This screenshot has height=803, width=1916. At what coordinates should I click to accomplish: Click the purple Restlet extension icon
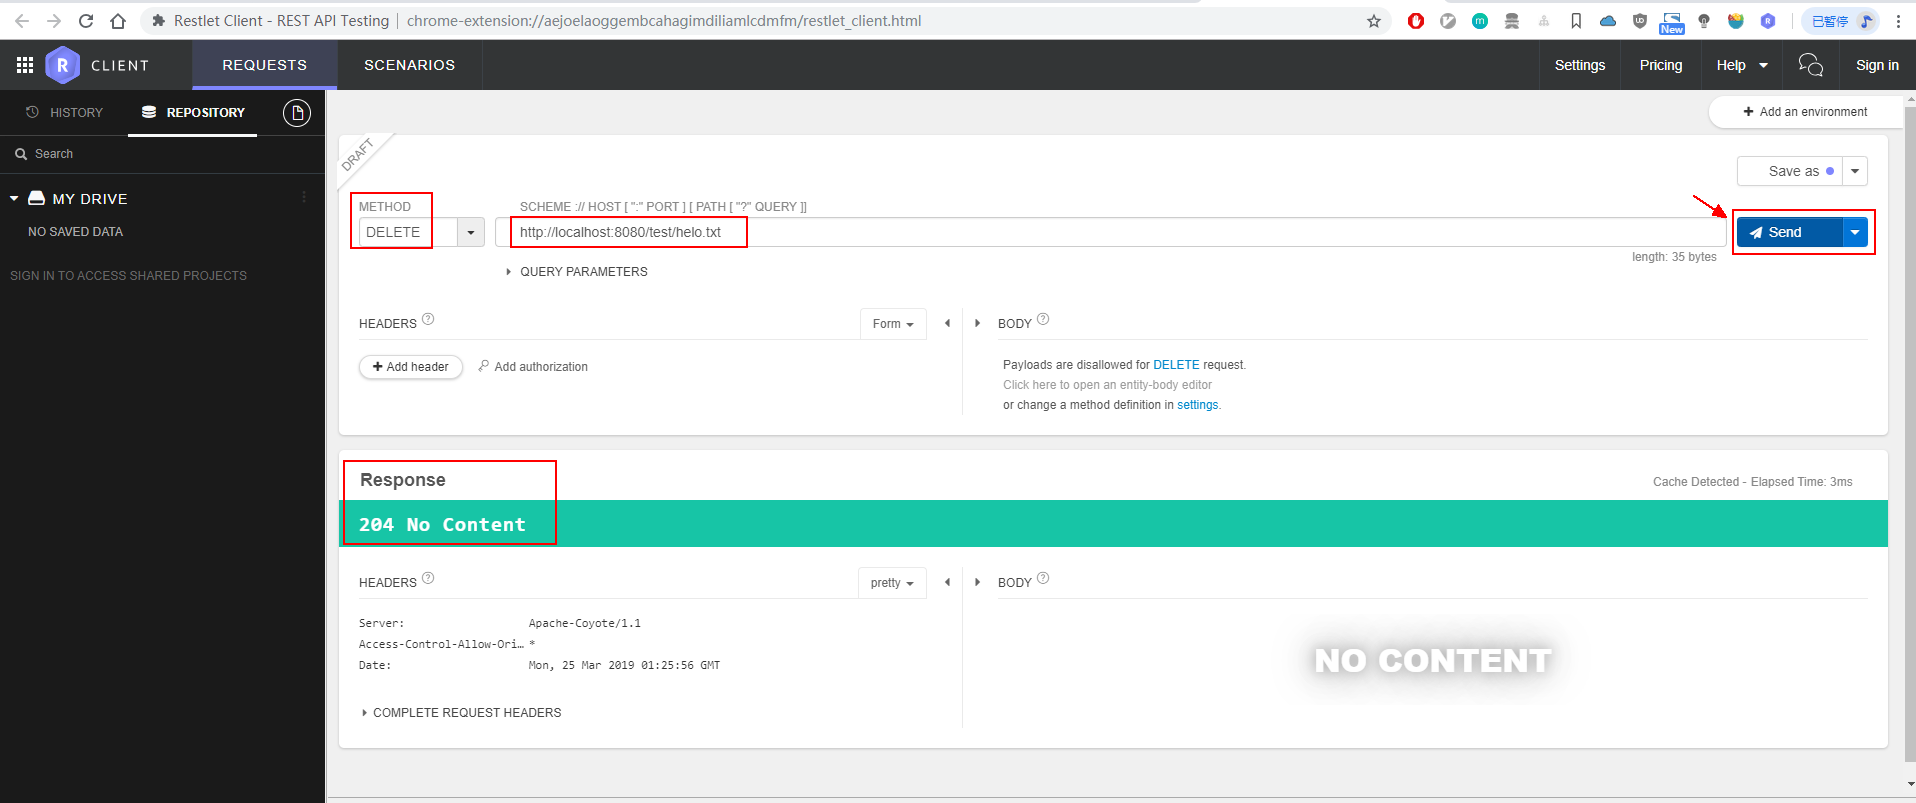(1768, 21)
